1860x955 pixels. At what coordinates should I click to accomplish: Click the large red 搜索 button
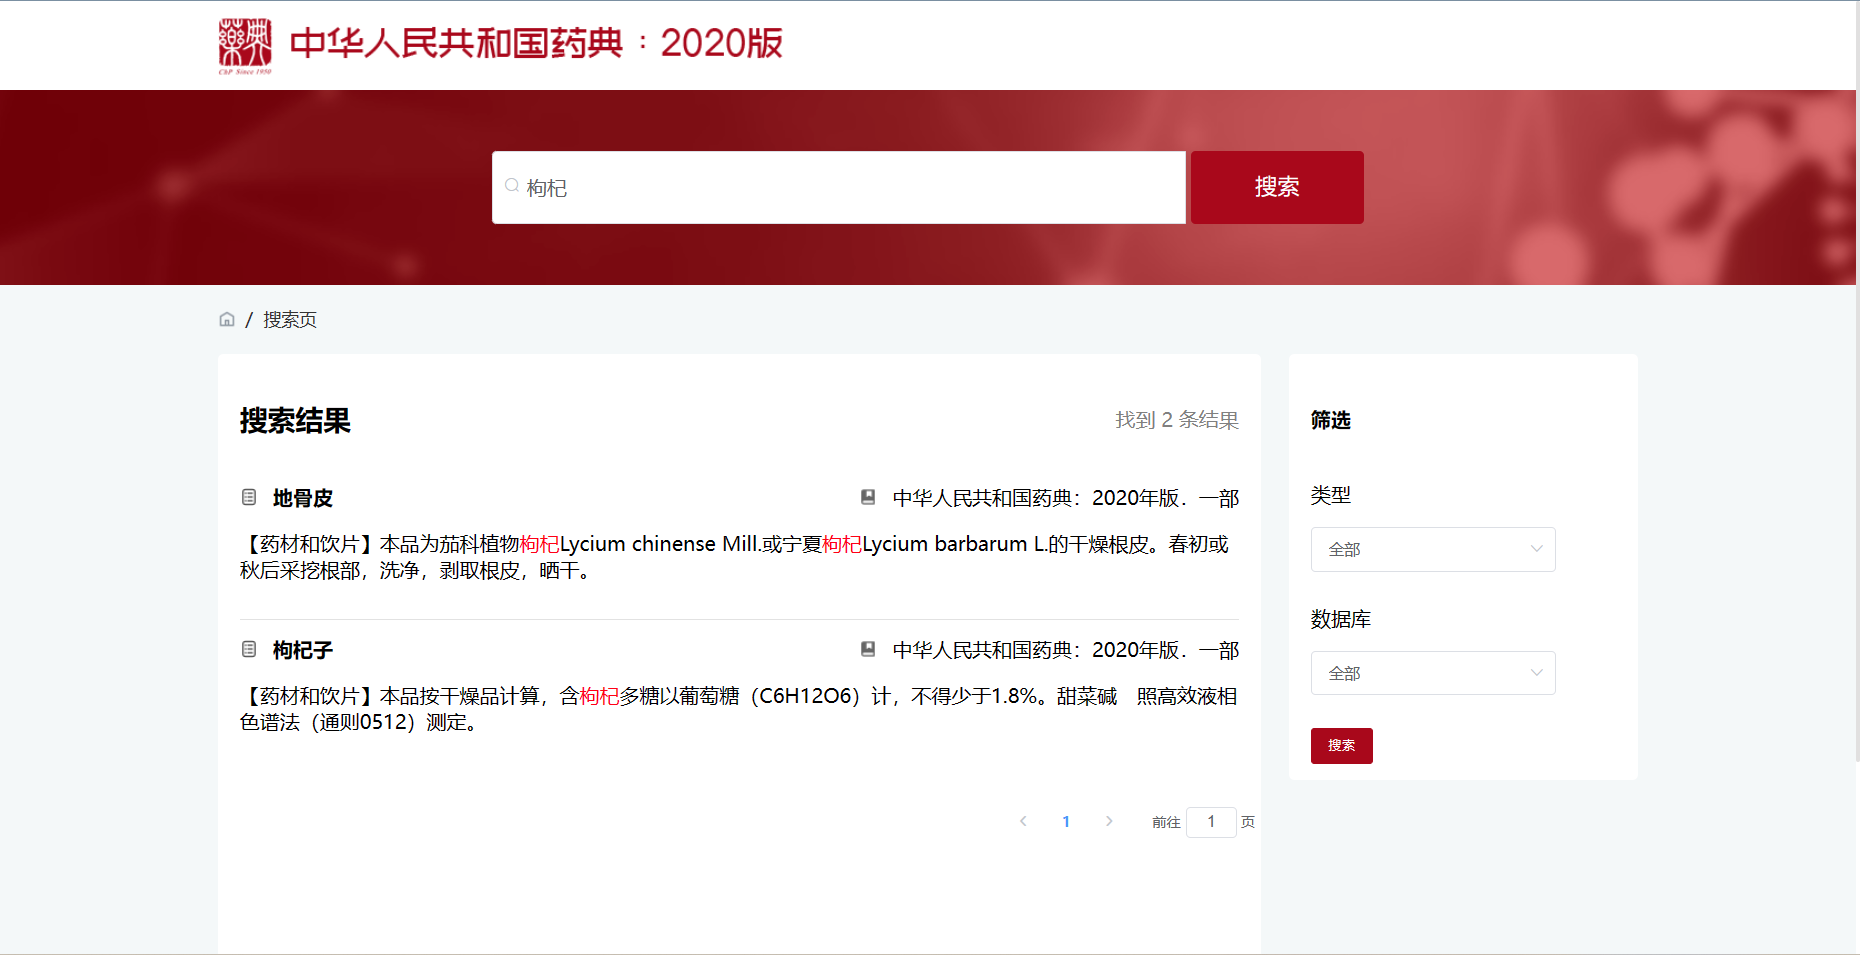click(x=1276, y=187)
